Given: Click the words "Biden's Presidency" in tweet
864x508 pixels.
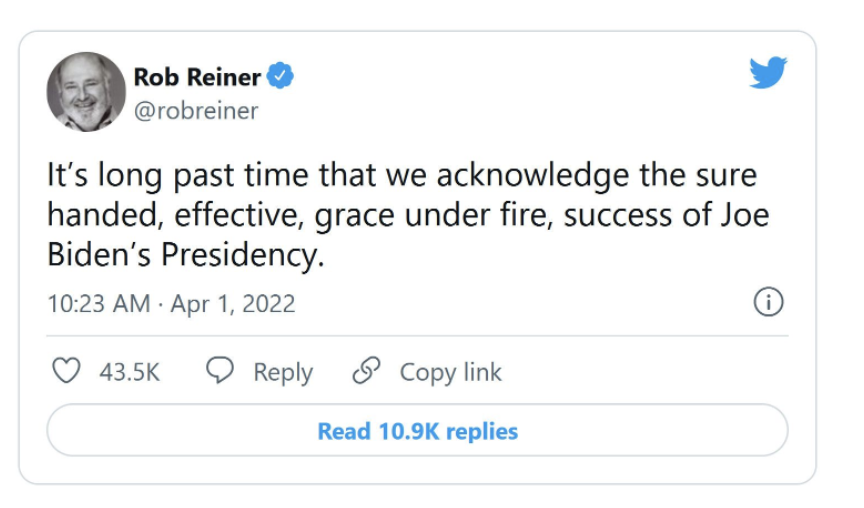Looking at the screenshot, I should pos(186,255).
